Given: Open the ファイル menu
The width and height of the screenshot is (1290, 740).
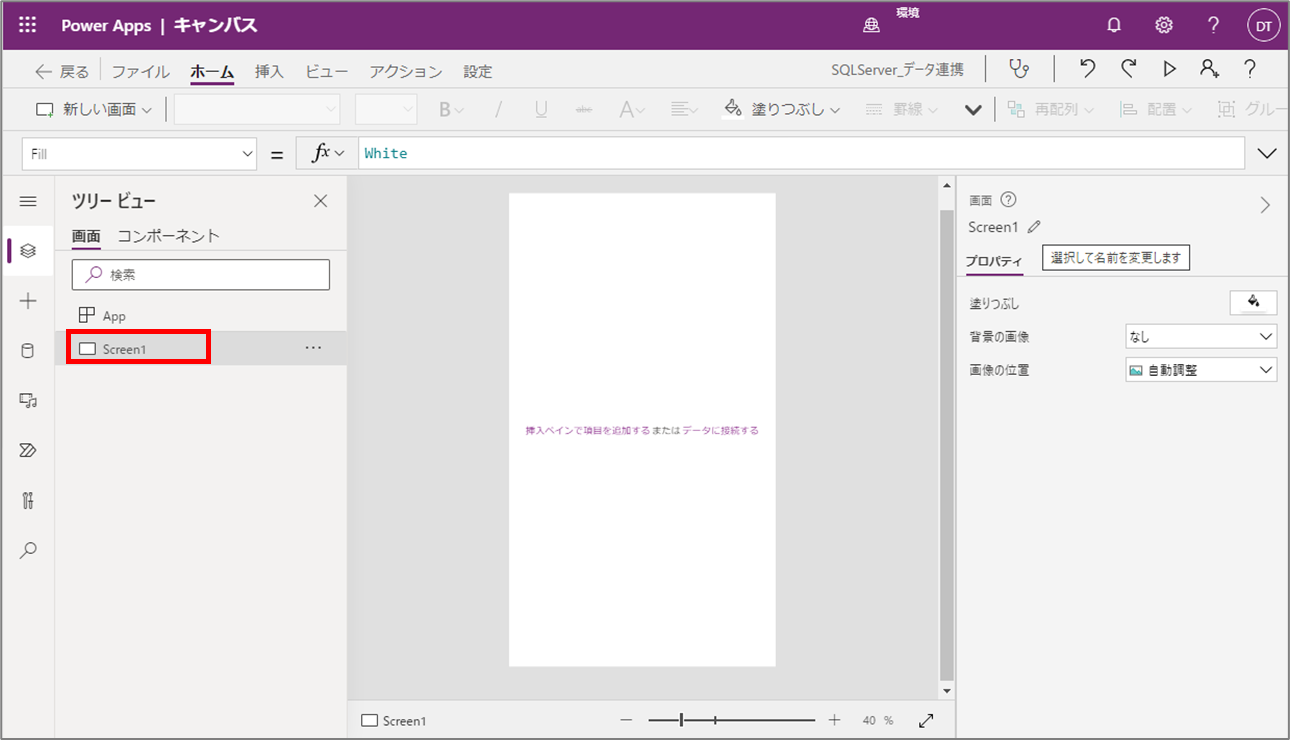Looking at the screenshot, I should pos(140,72).
